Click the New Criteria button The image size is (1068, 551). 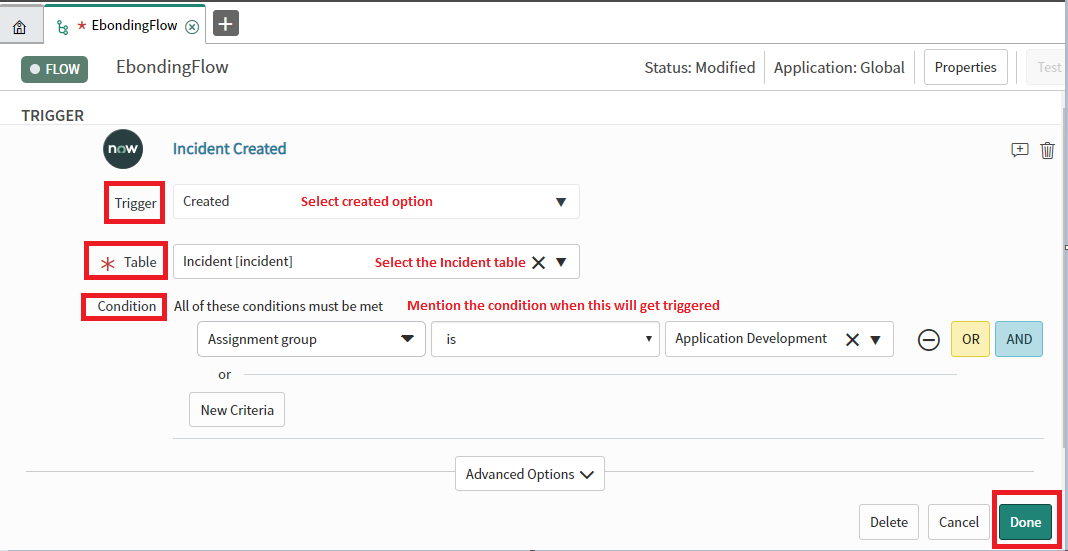(x=237, y=409)
